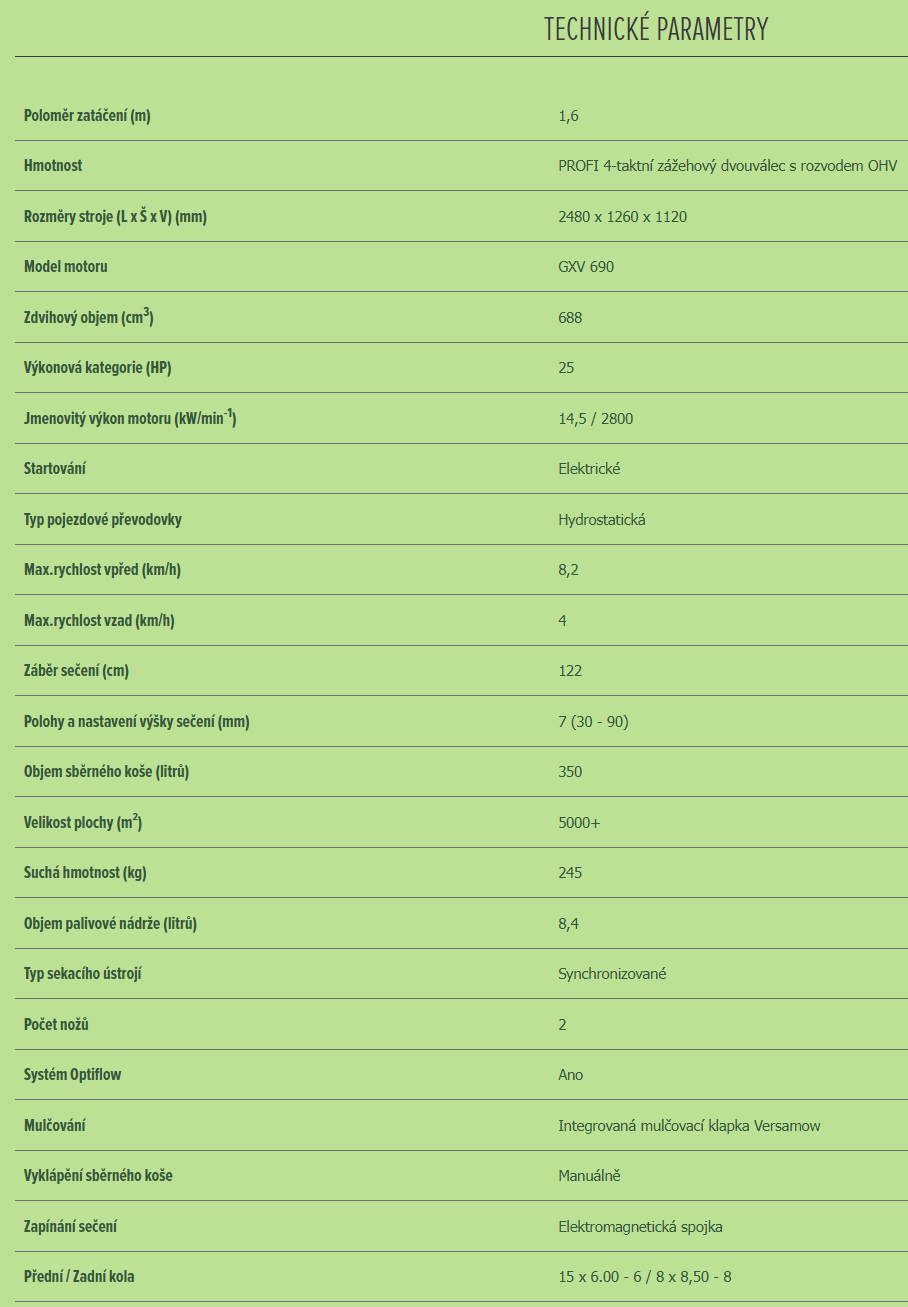Select the Zdvihový objem label
This screenshot has height=1307, width=908.
point(88,317)
